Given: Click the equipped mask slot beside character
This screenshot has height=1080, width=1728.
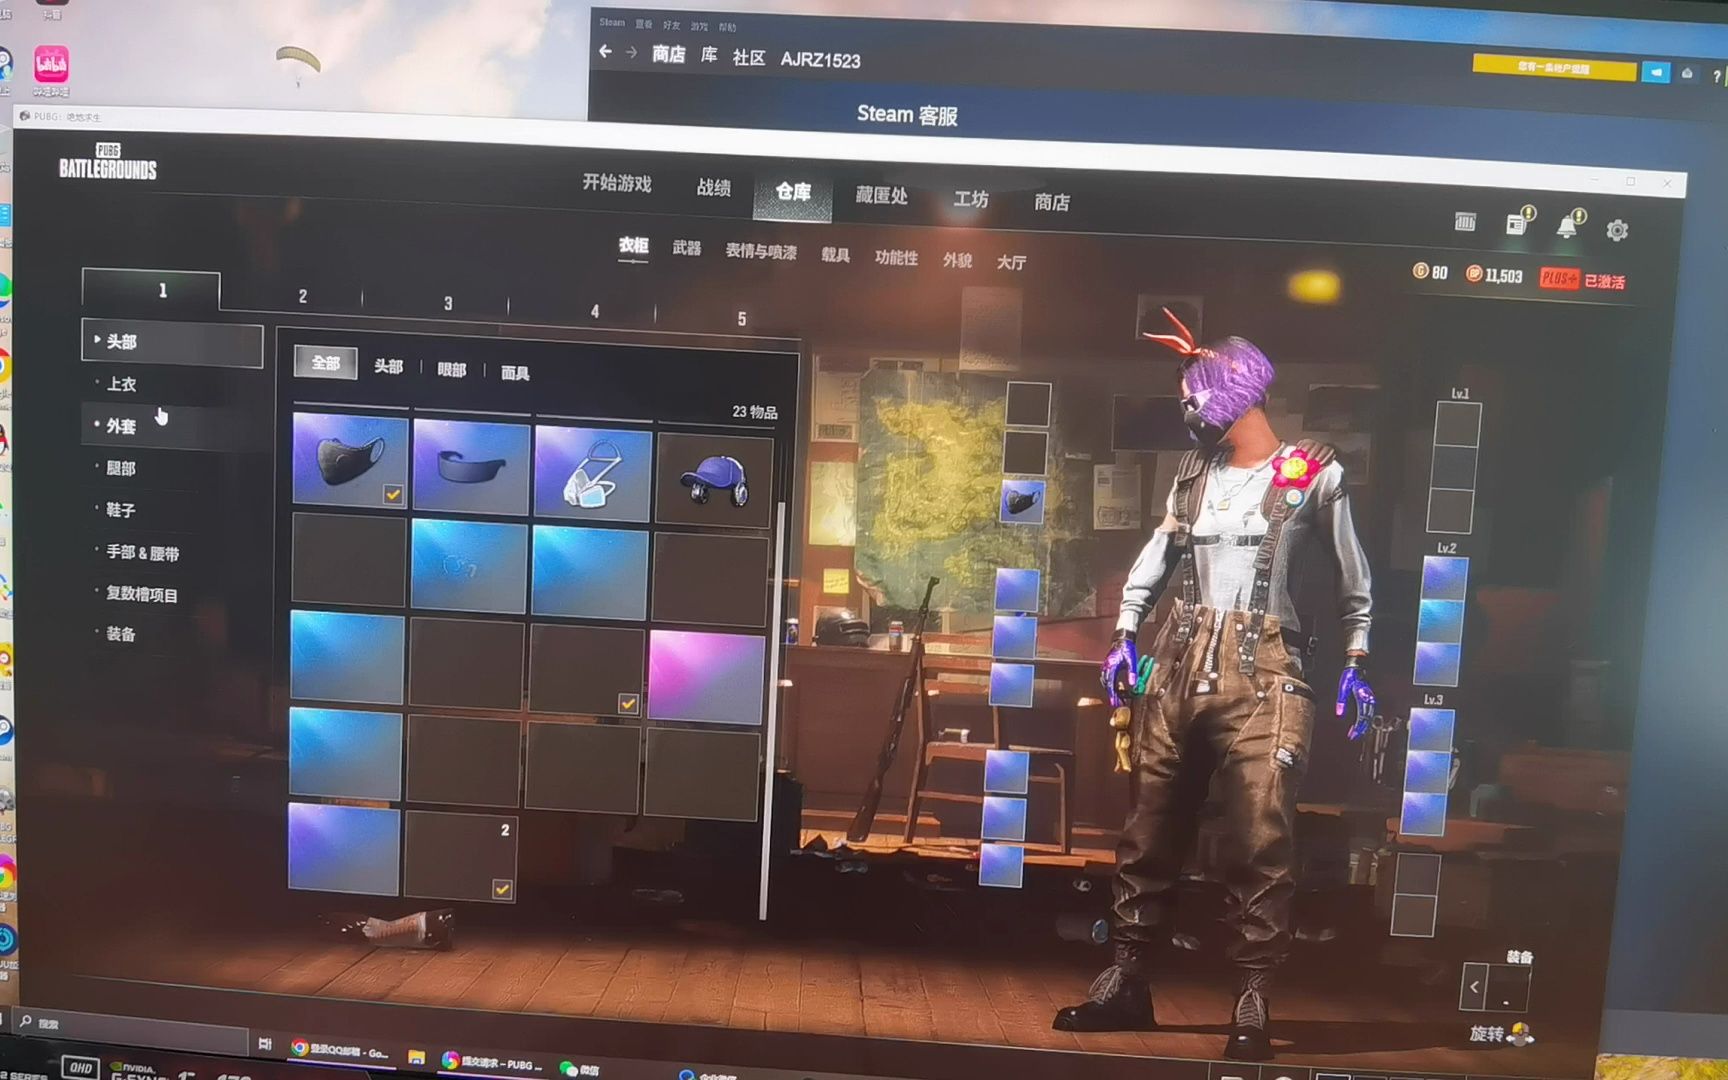Looking at the screenshot, I should click(x=1022, y=500).
